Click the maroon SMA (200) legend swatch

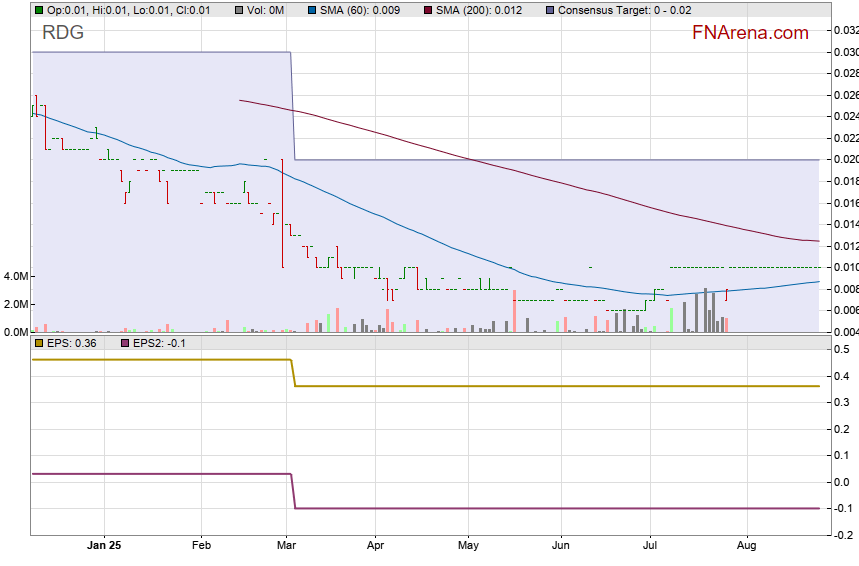pos(428,10)
